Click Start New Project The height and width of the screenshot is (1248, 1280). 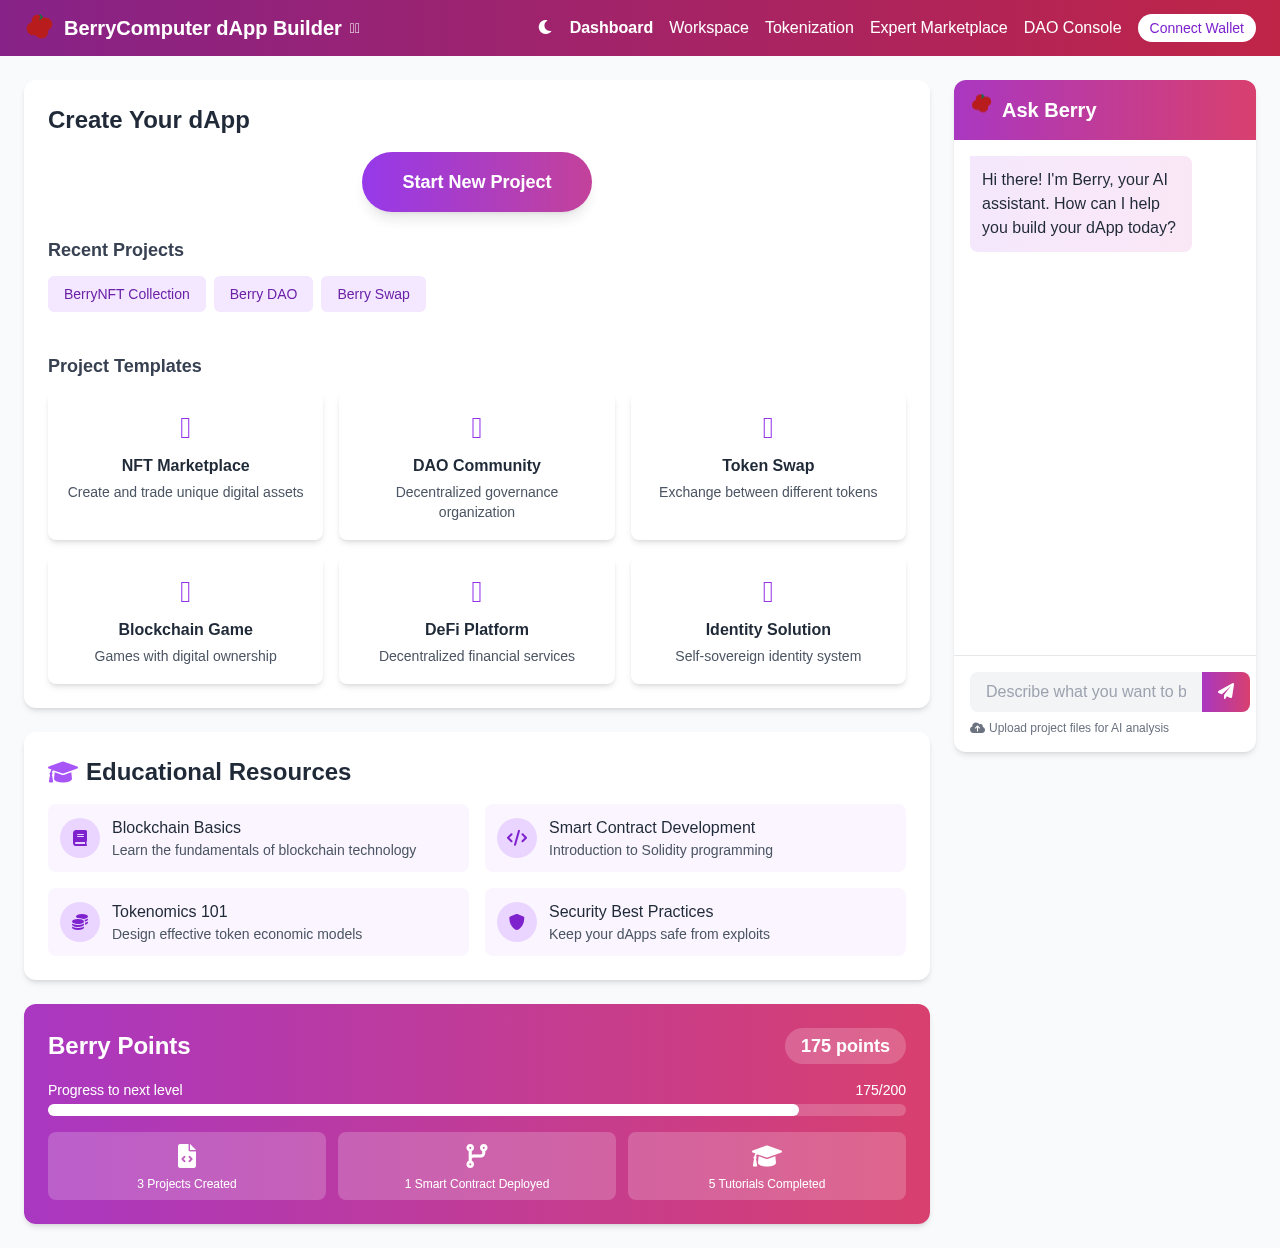click(476, 182)
